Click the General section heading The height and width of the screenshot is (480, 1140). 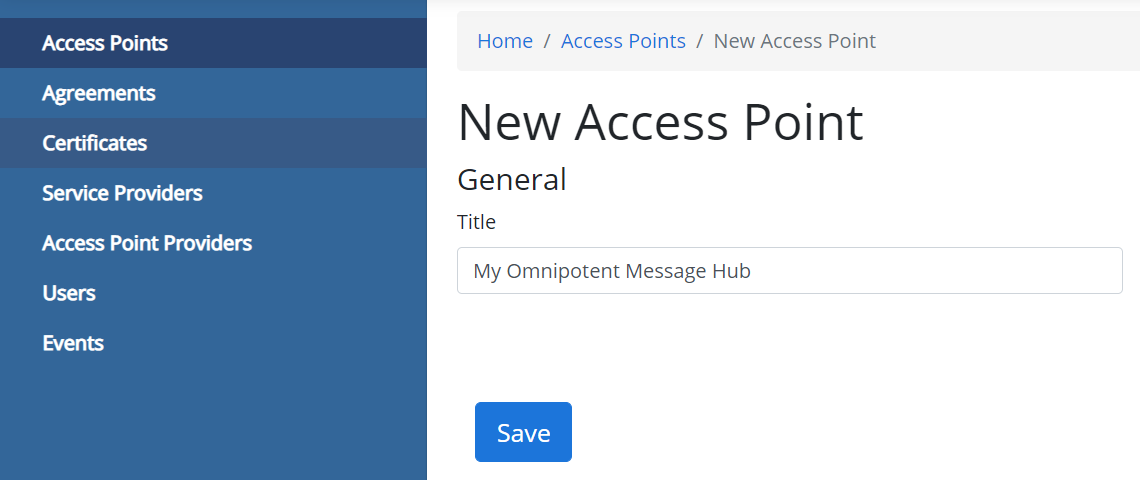512,180
